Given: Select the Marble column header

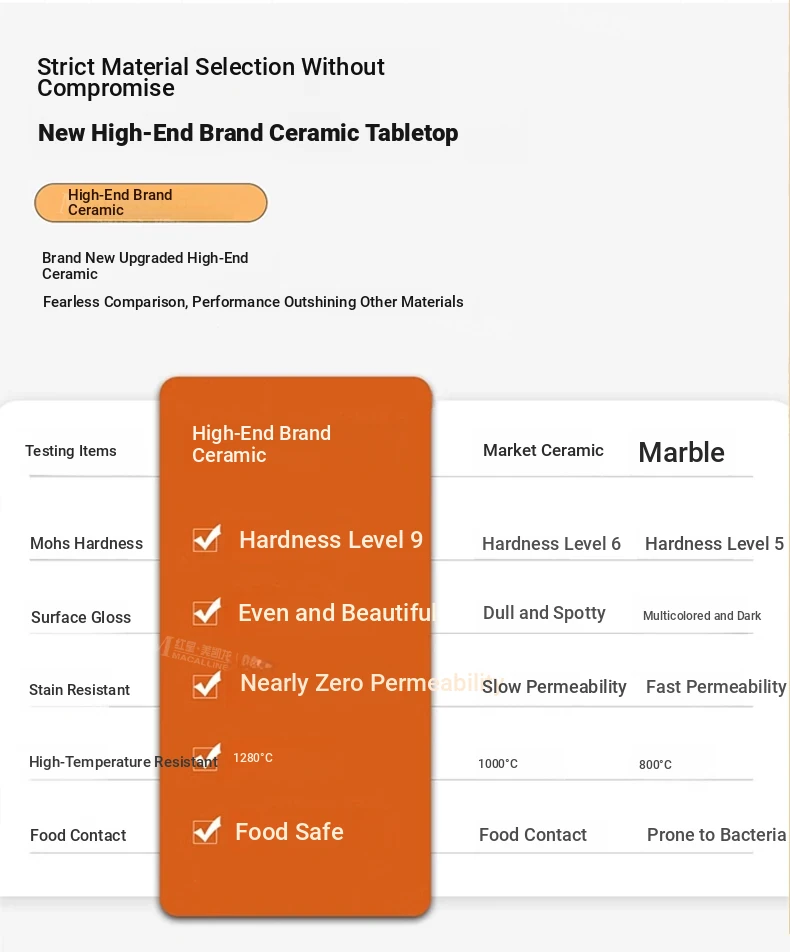Looking at the screenshot, I should pos(681,452).
